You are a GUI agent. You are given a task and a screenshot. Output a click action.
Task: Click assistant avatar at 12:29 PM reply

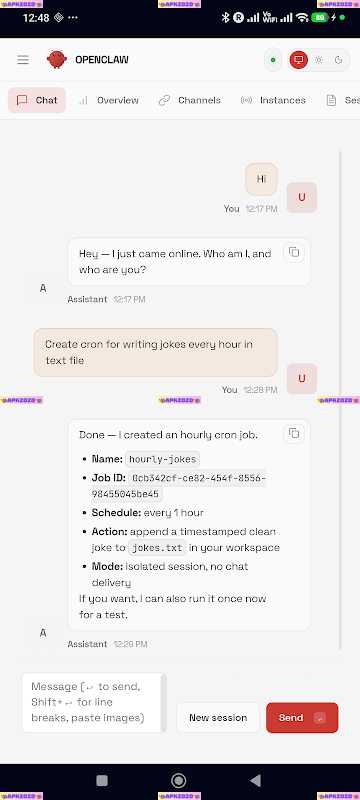click(x=43, y=633)
